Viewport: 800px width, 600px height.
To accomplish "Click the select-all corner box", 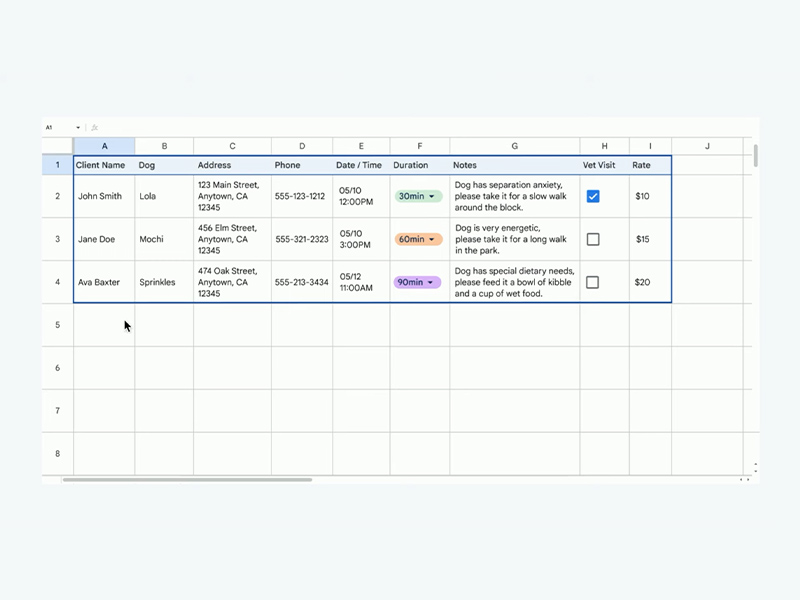I will tap(58, 146).
